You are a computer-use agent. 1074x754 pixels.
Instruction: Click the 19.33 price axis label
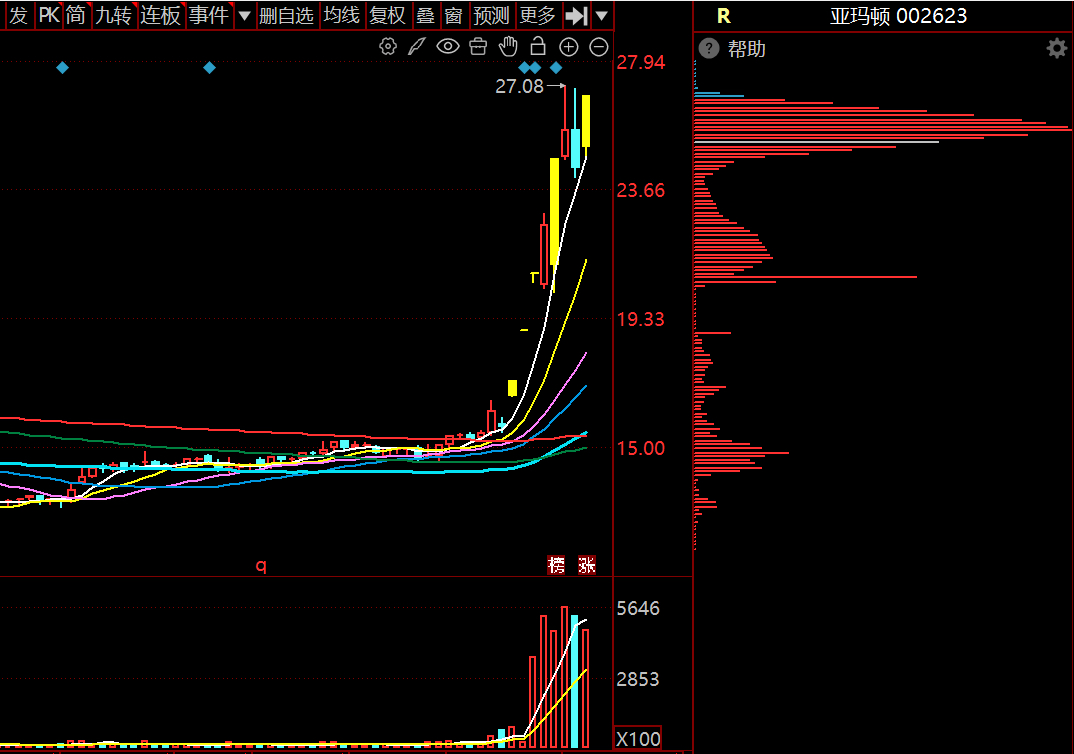click(x=640, y=319)
